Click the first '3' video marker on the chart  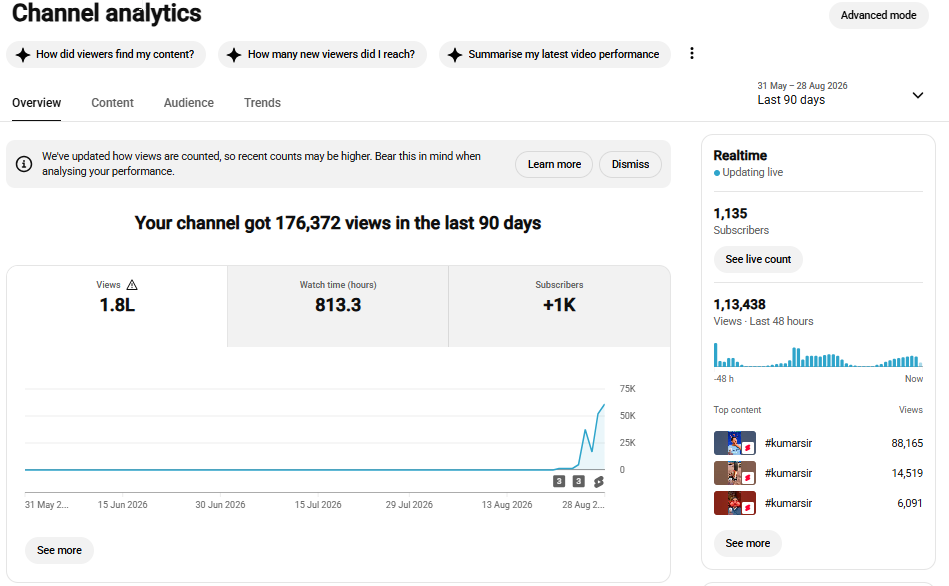coord(559,481)
